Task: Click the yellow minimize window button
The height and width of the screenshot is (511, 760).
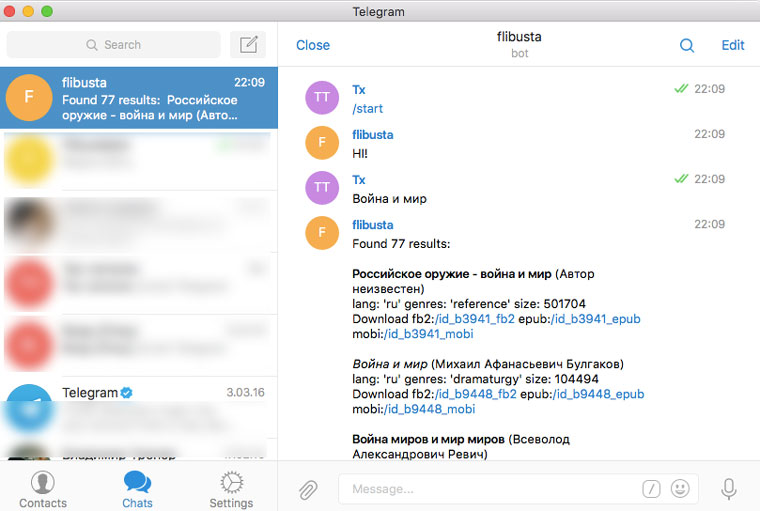Action: [x=28, y=11]
